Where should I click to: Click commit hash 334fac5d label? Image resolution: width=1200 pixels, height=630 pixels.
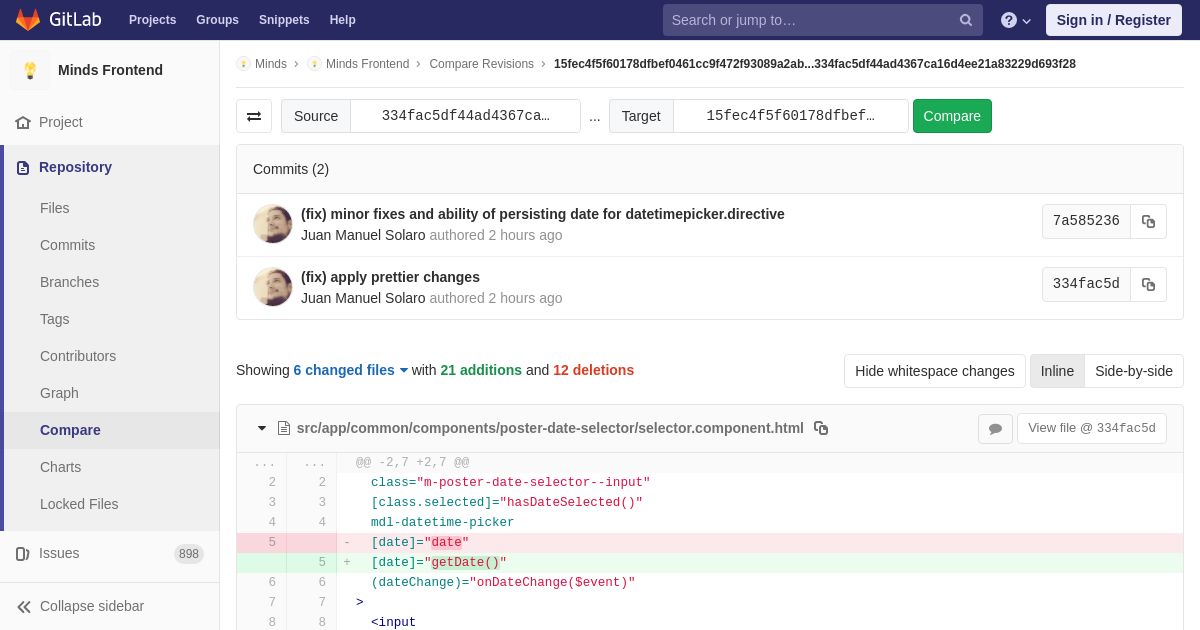coord(1086,284)
